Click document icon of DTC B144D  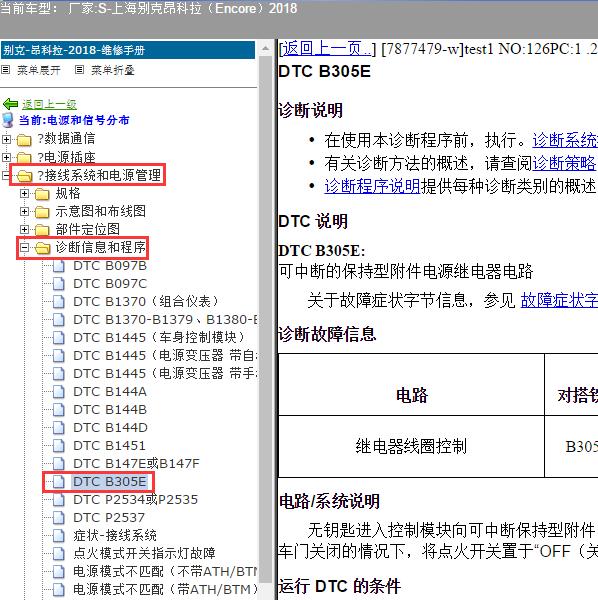click(x=59, y=427)
